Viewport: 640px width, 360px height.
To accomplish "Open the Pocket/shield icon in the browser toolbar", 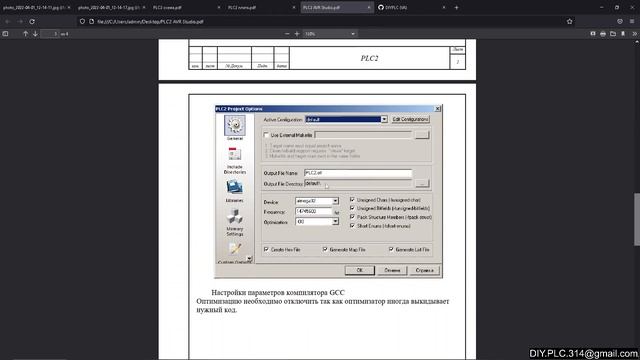I will tap(620, 21).
